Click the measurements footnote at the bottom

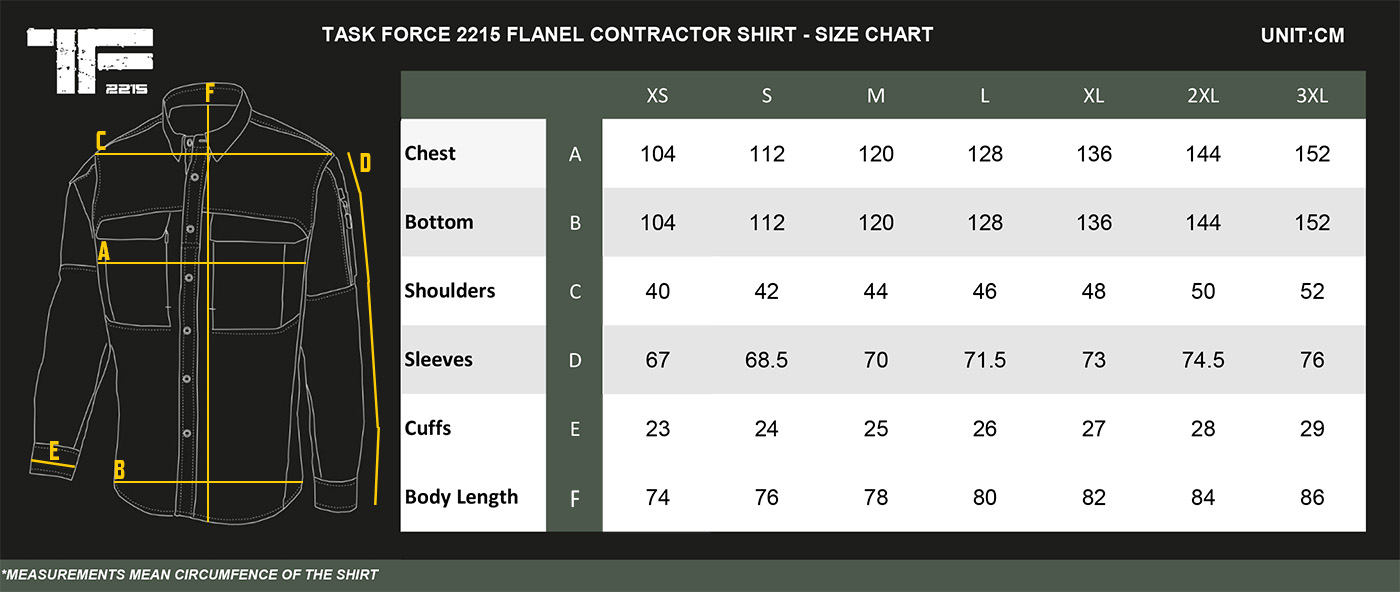coord(190,575)
